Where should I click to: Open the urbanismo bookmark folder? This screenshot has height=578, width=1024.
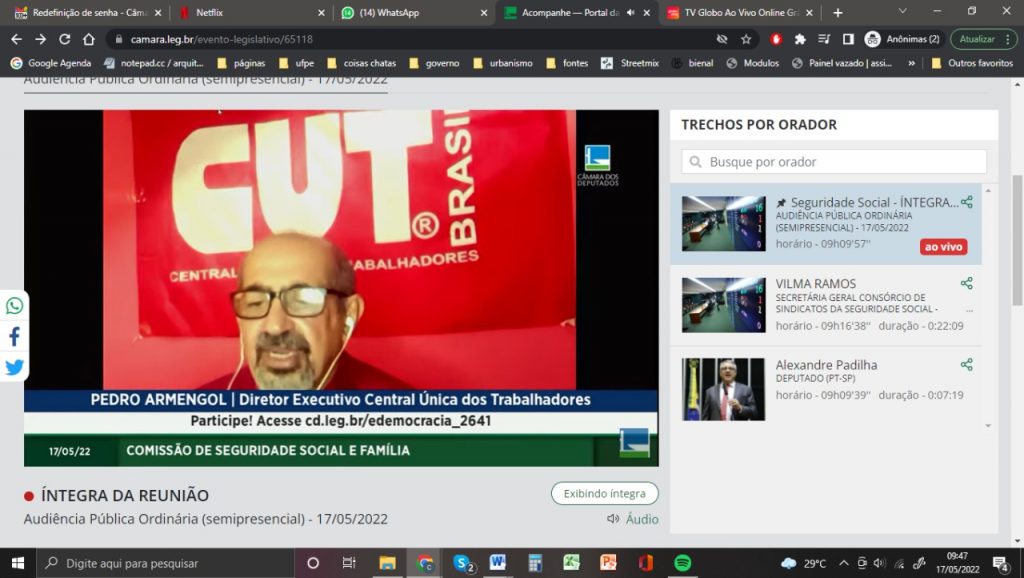point(503,63)
